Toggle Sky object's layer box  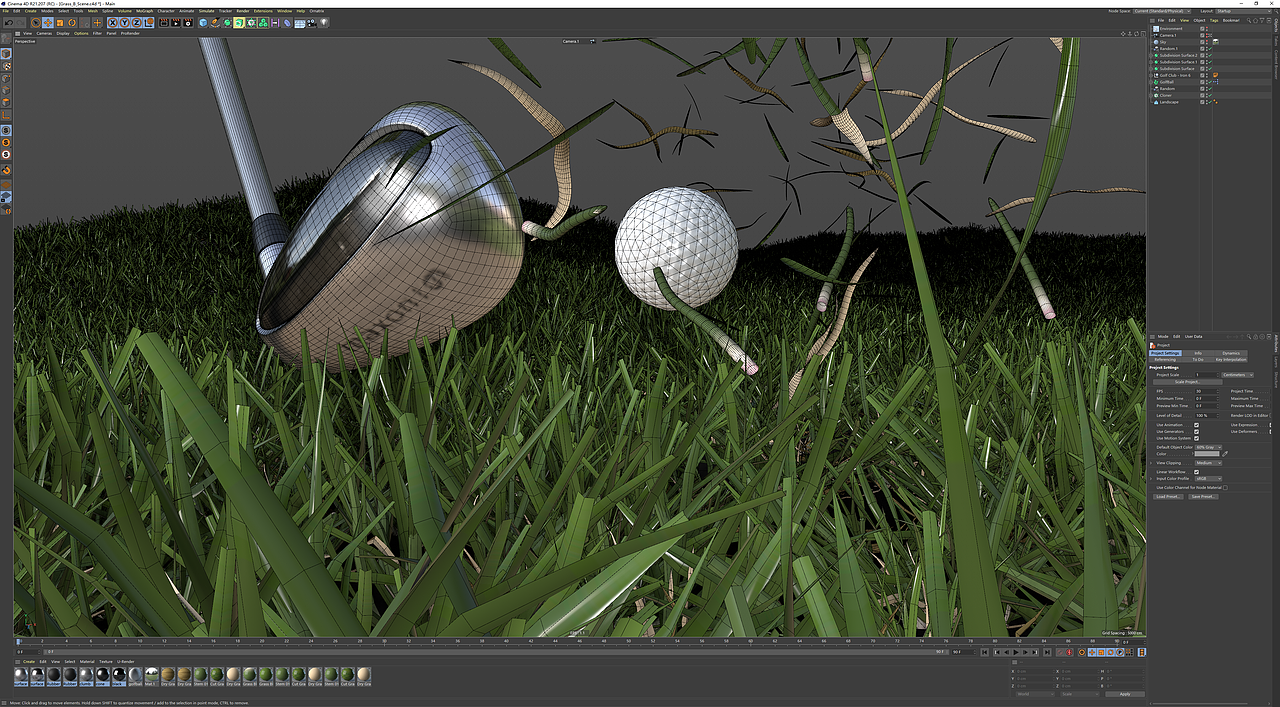[x=1202, y=42]
